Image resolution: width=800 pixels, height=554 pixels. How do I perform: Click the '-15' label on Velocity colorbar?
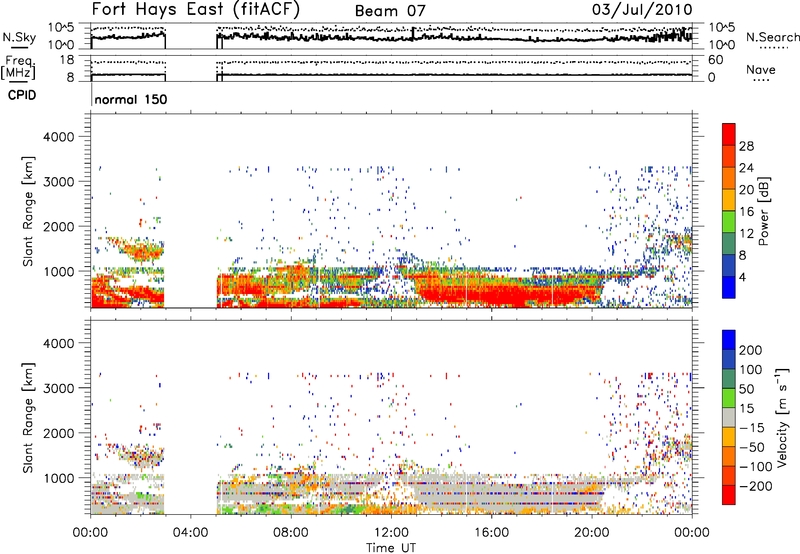(x=752, y=427)
